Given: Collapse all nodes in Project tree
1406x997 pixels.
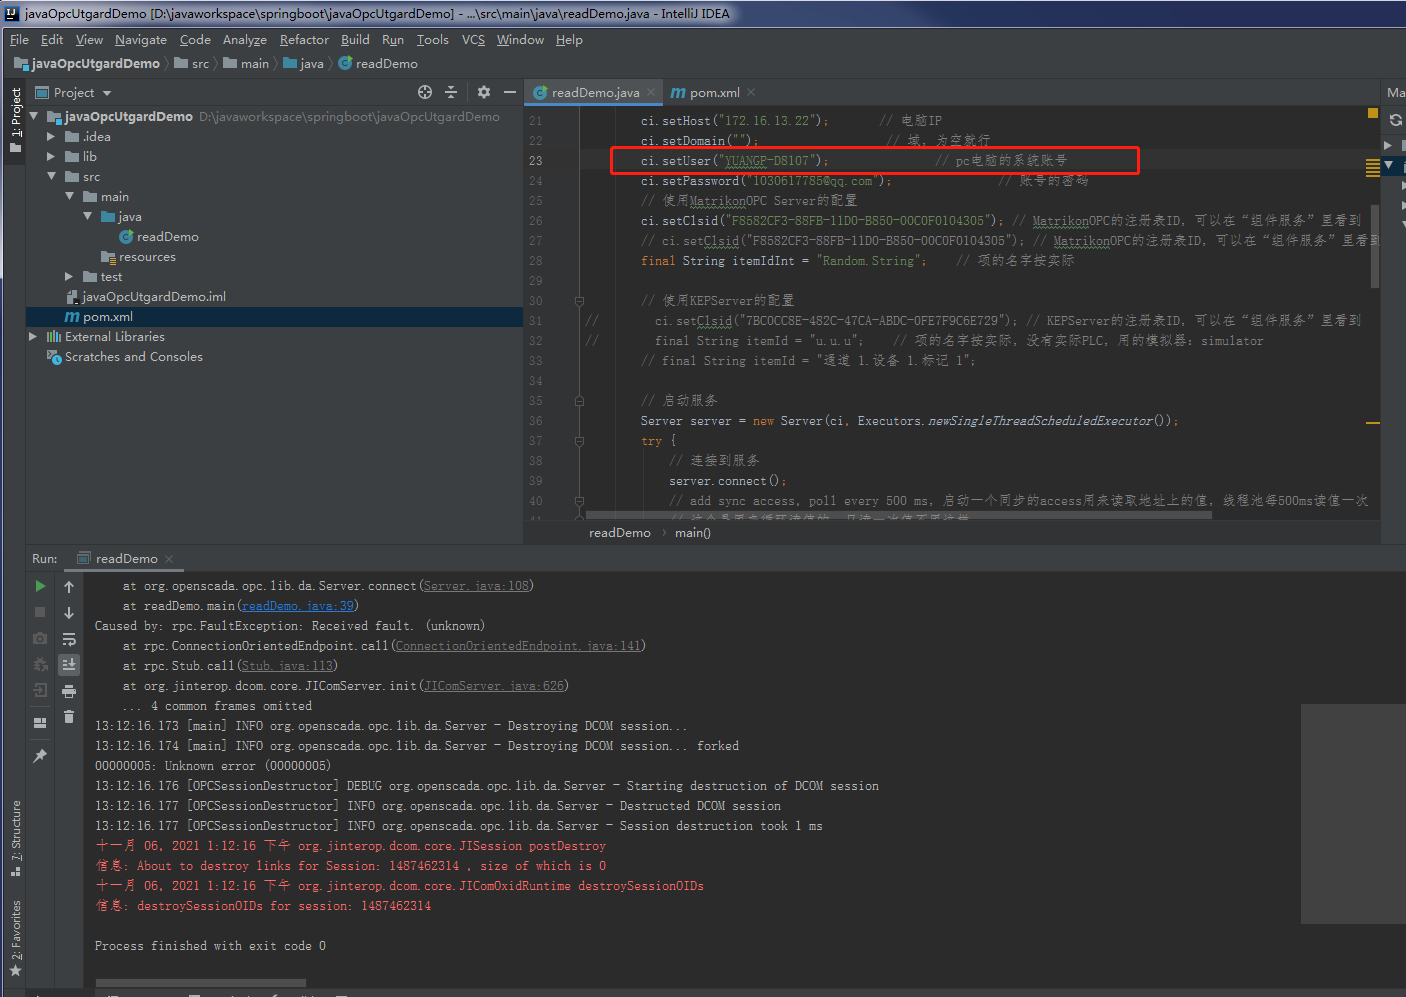Looking at the screenshot, I should 451,92.
